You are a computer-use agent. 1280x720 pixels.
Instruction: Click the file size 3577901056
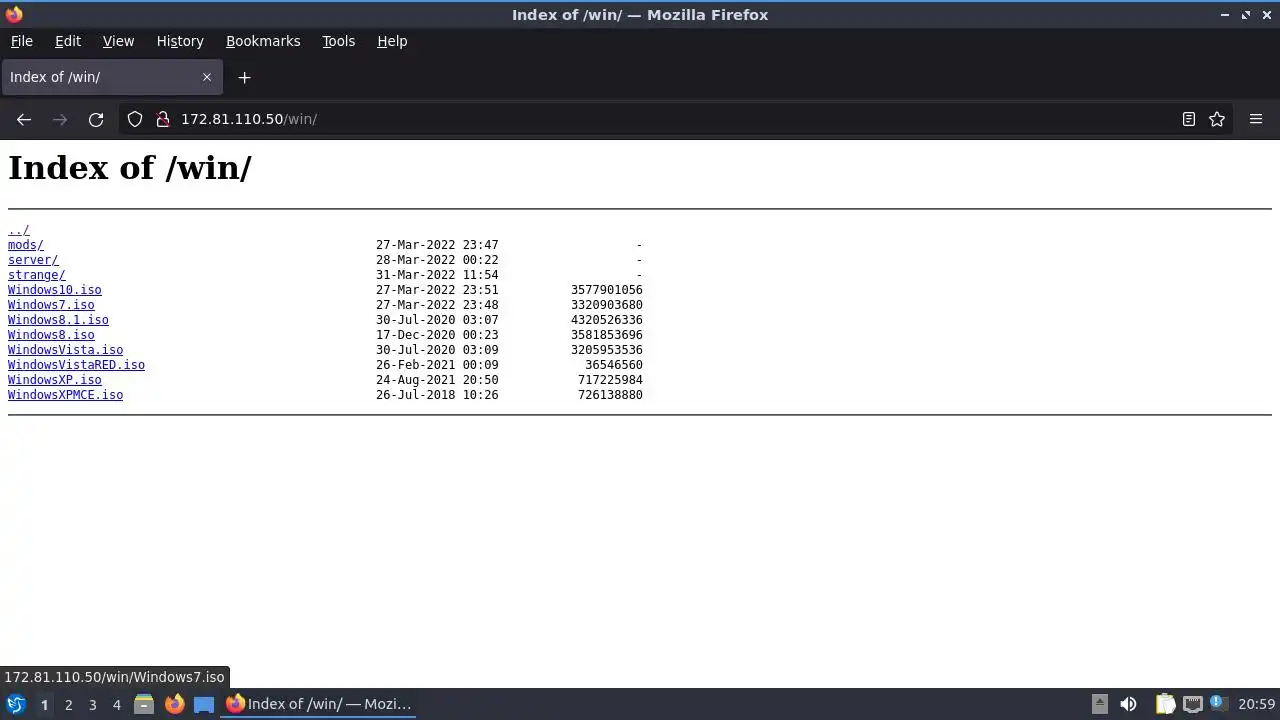(607, 290)
